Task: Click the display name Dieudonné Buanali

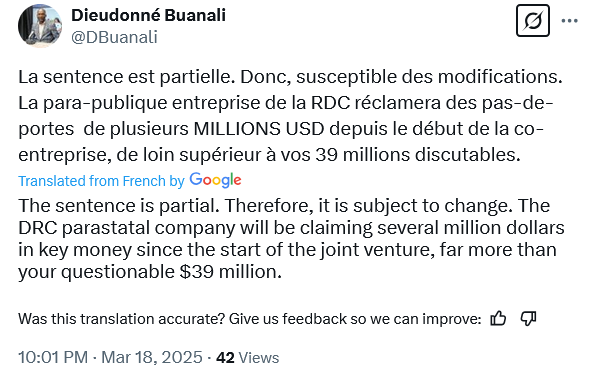Action: [x=148, y=15]
